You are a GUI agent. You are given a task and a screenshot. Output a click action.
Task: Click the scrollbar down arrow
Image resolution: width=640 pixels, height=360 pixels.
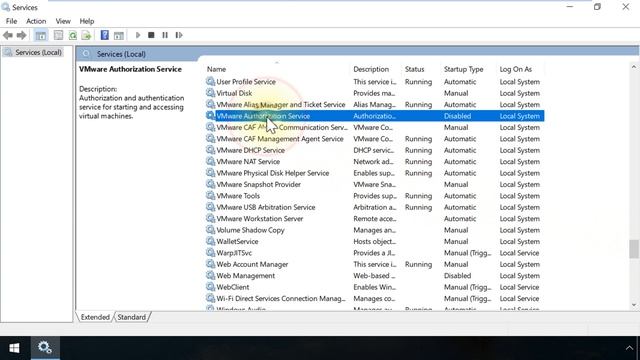[633, 305]
